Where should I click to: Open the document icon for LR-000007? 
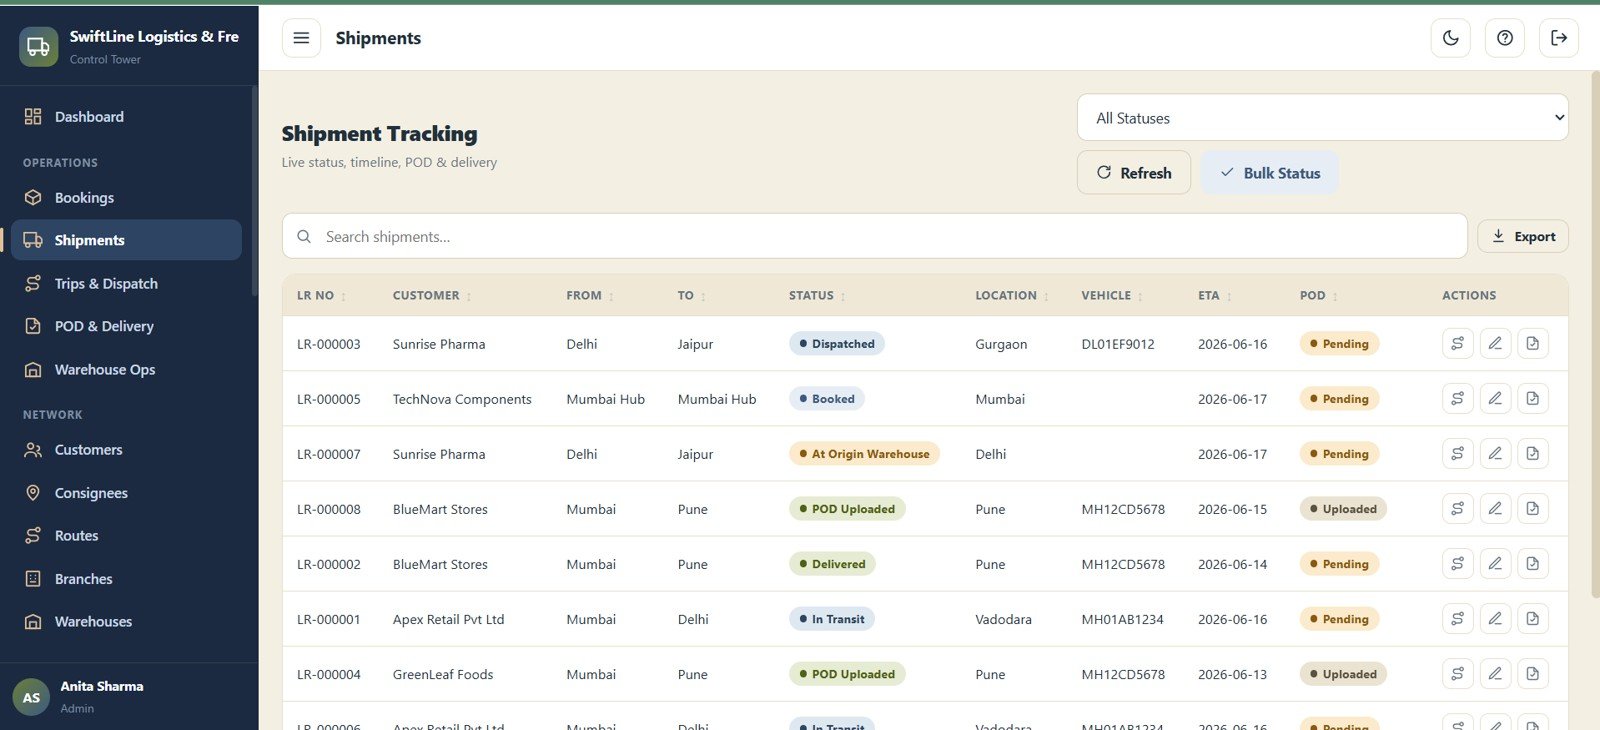(1533, 454)
